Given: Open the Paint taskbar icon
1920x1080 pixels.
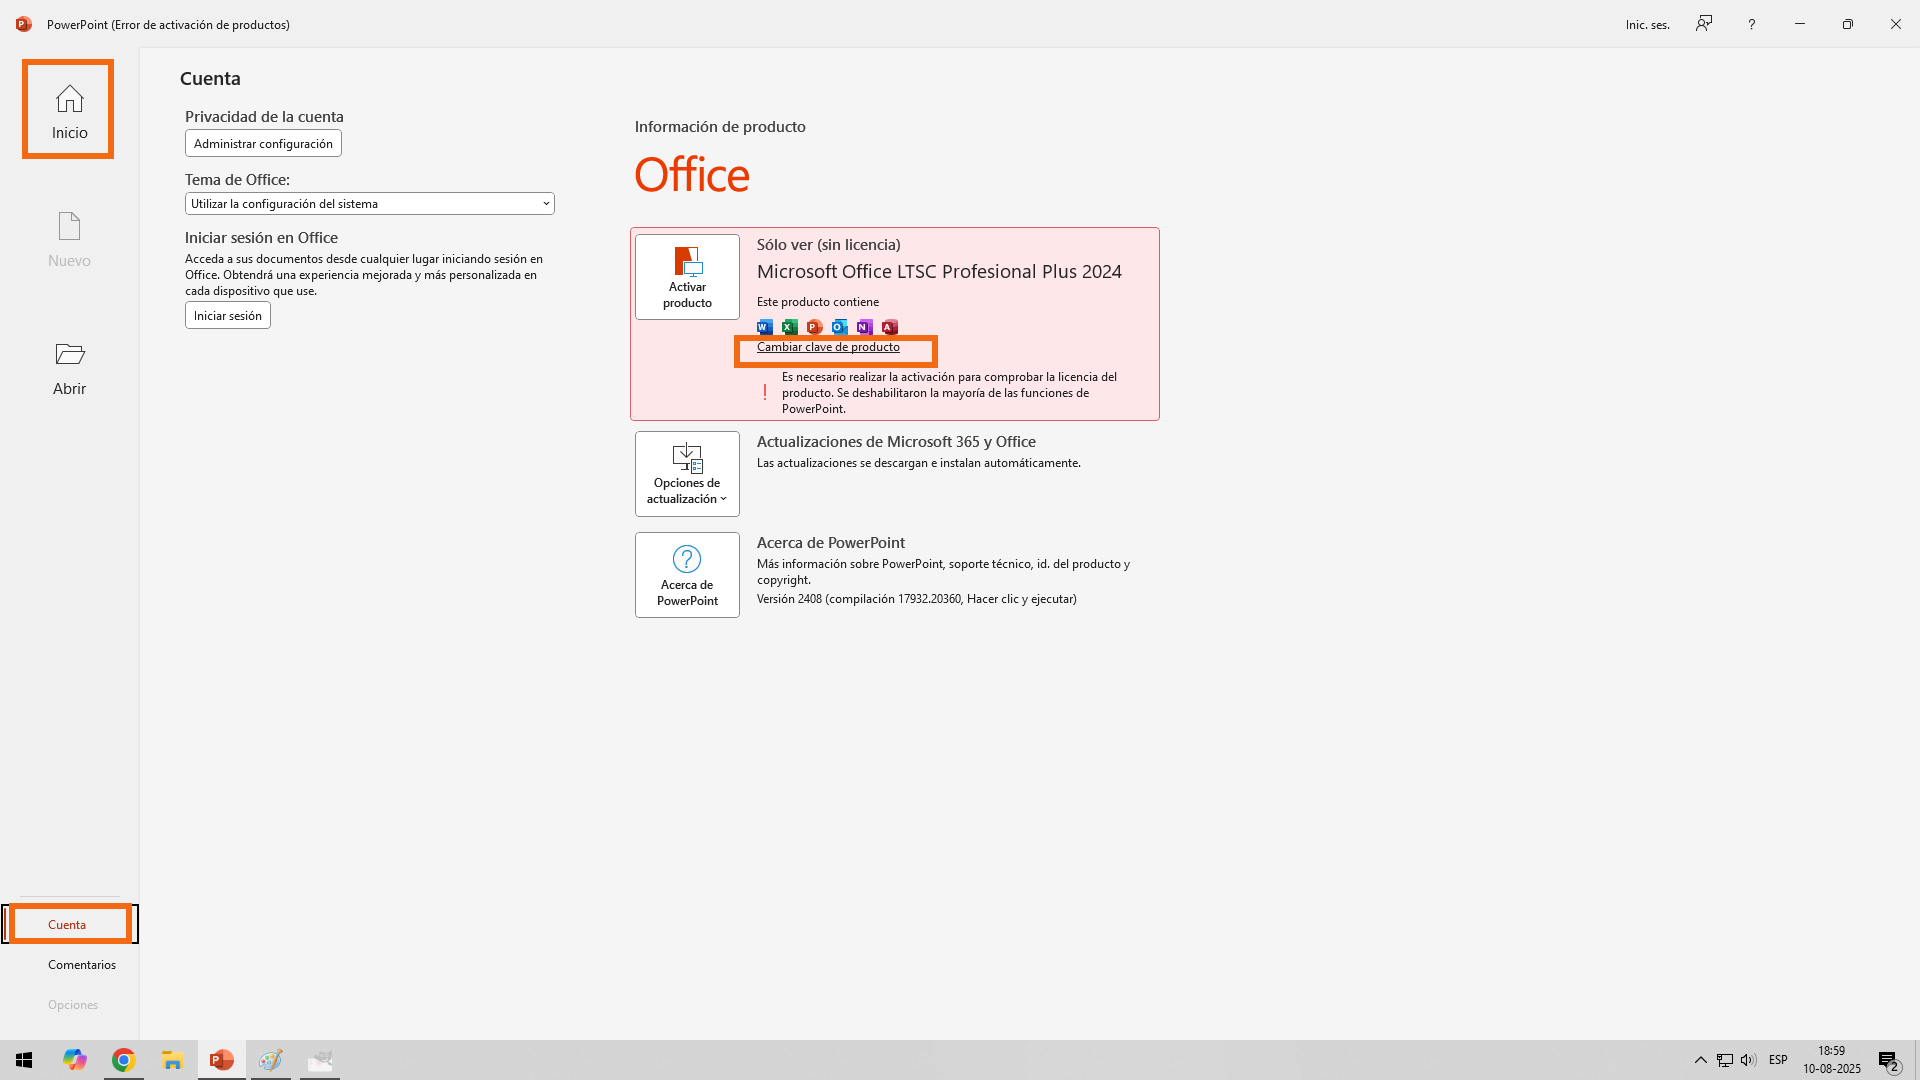Looking at the screenshot, I should coord(270,1060).
